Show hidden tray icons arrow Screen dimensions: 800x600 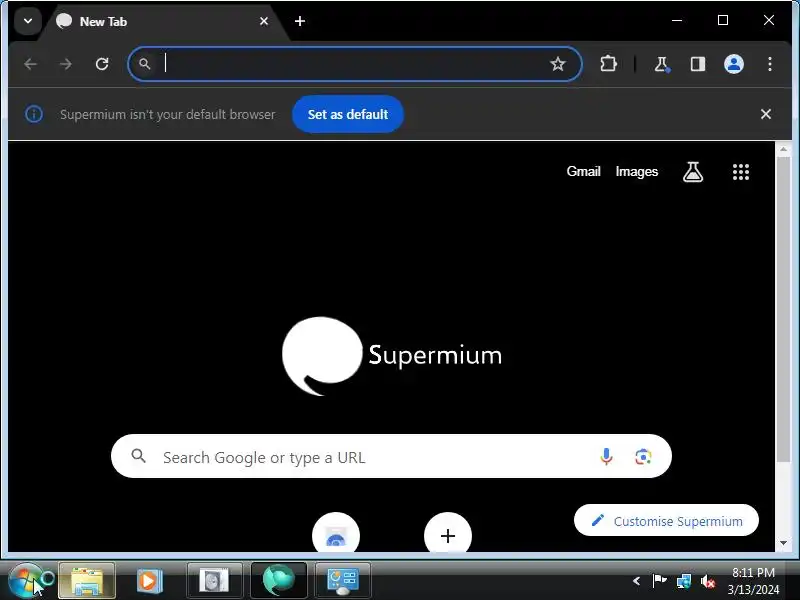[636, 581]
